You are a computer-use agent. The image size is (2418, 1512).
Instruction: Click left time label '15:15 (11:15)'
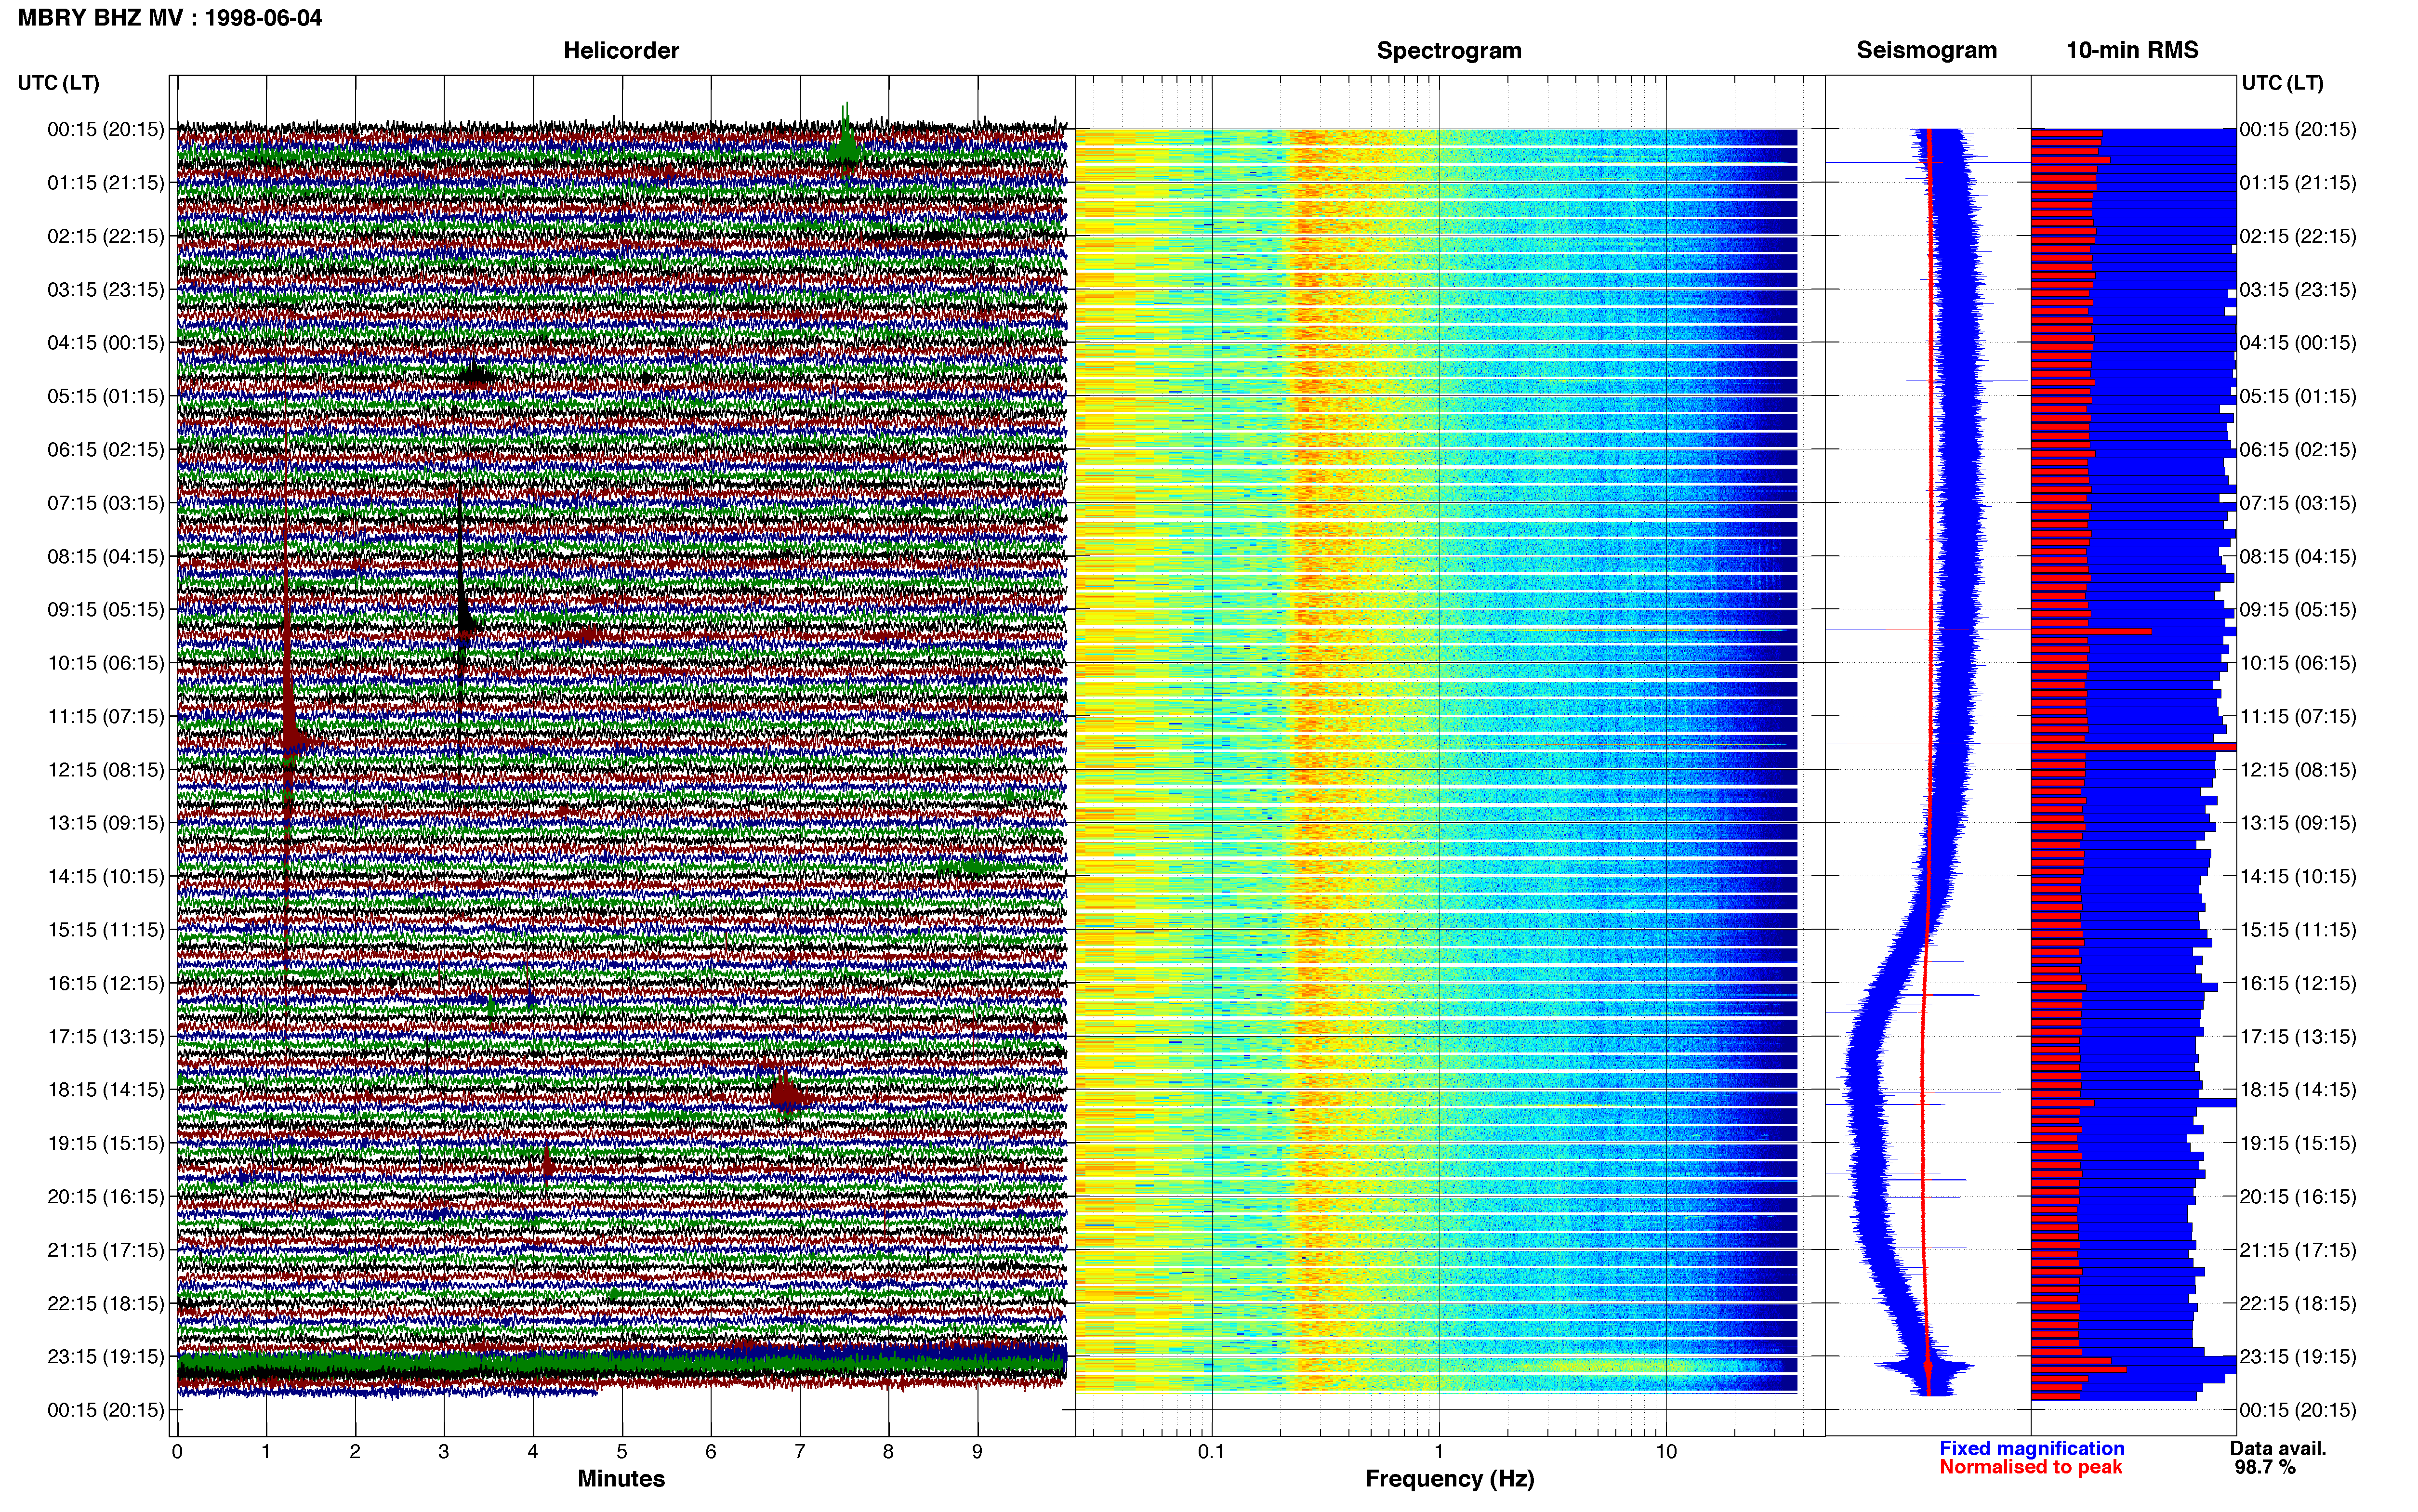105,930
